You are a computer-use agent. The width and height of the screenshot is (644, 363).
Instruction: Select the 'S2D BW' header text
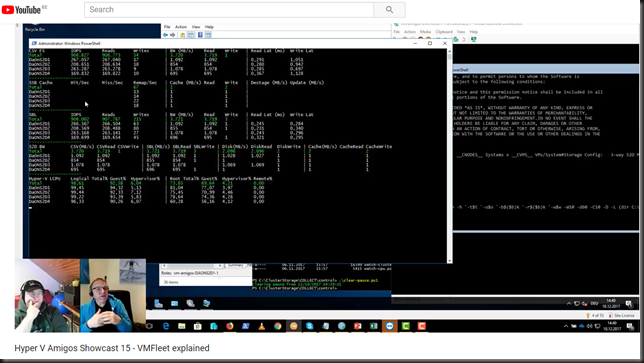(x=37, y=147)
